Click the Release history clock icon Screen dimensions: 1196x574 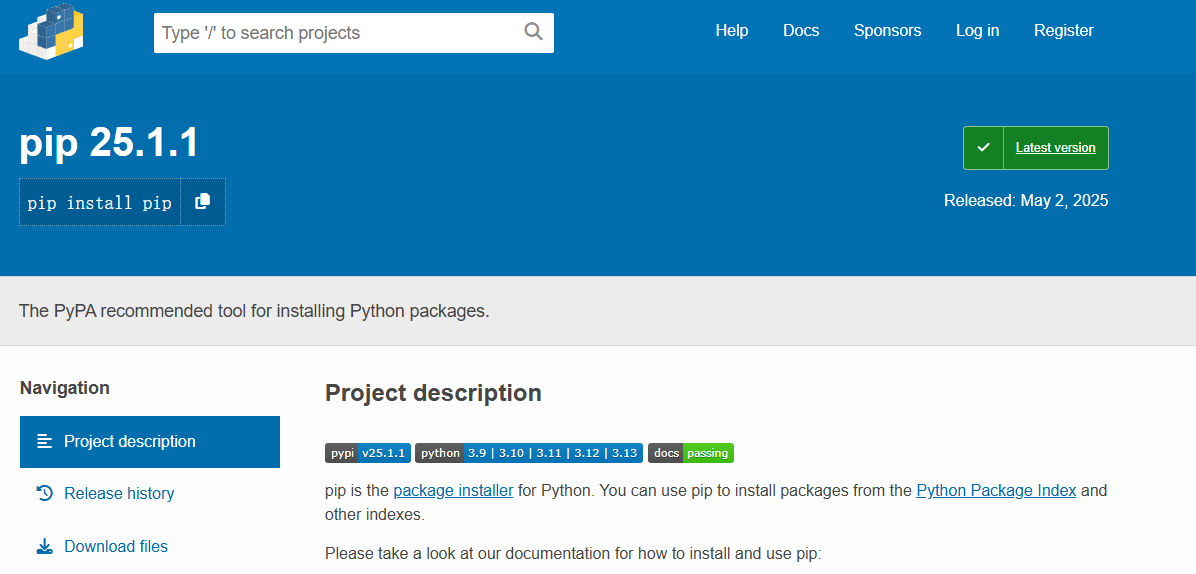[44, 493]
